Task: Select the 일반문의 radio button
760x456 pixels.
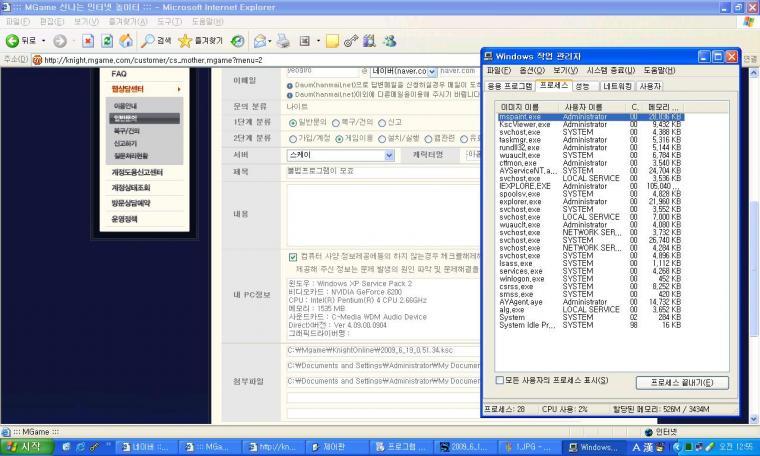Action: pyautogui.click(x=293, y=123)
